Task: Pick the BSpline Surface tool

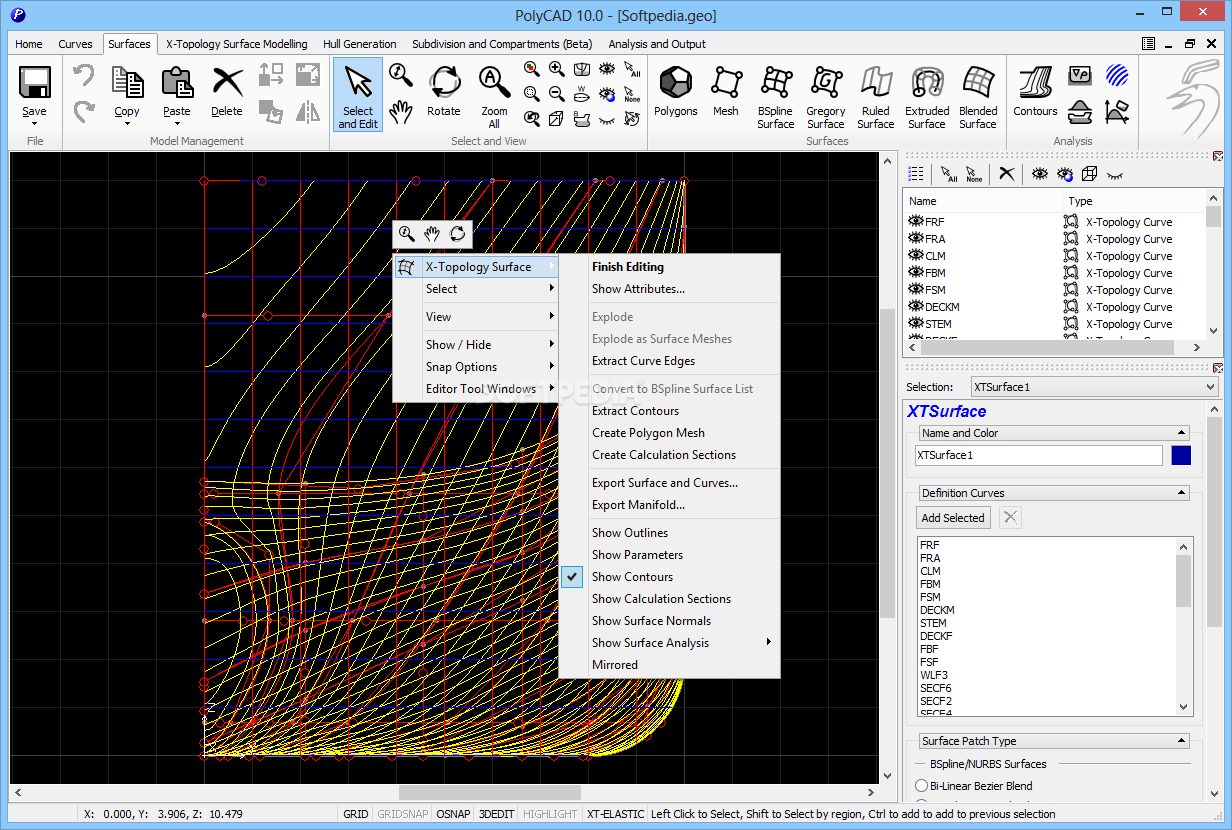Action: [776, 97]
